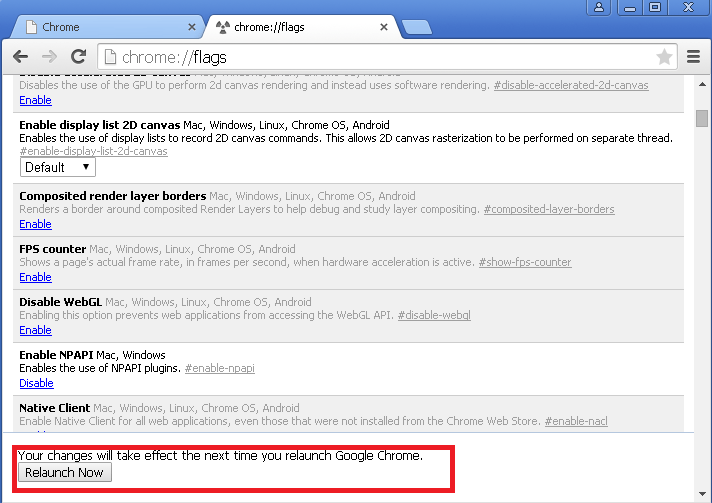Click the 'Native Client' heading text

(x=54, y=408)
